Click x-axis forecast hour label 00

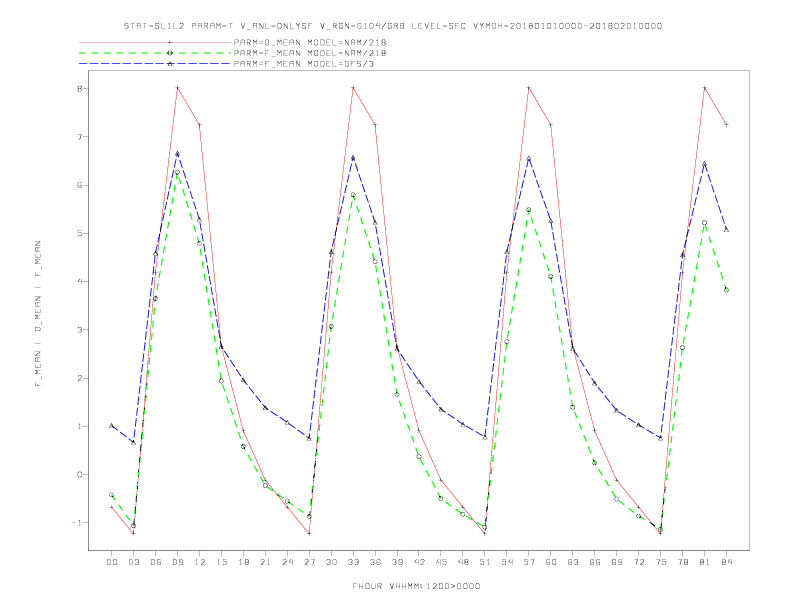click(112, 562)
